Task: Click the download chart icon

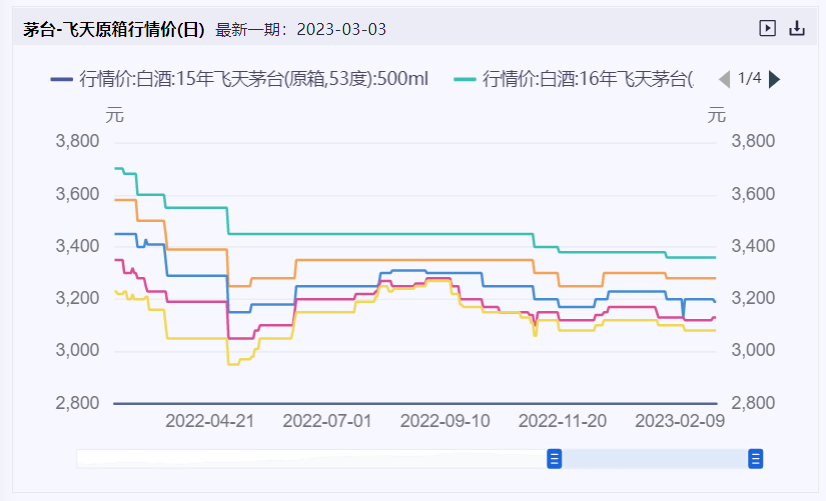Action: tap(797, 28)
